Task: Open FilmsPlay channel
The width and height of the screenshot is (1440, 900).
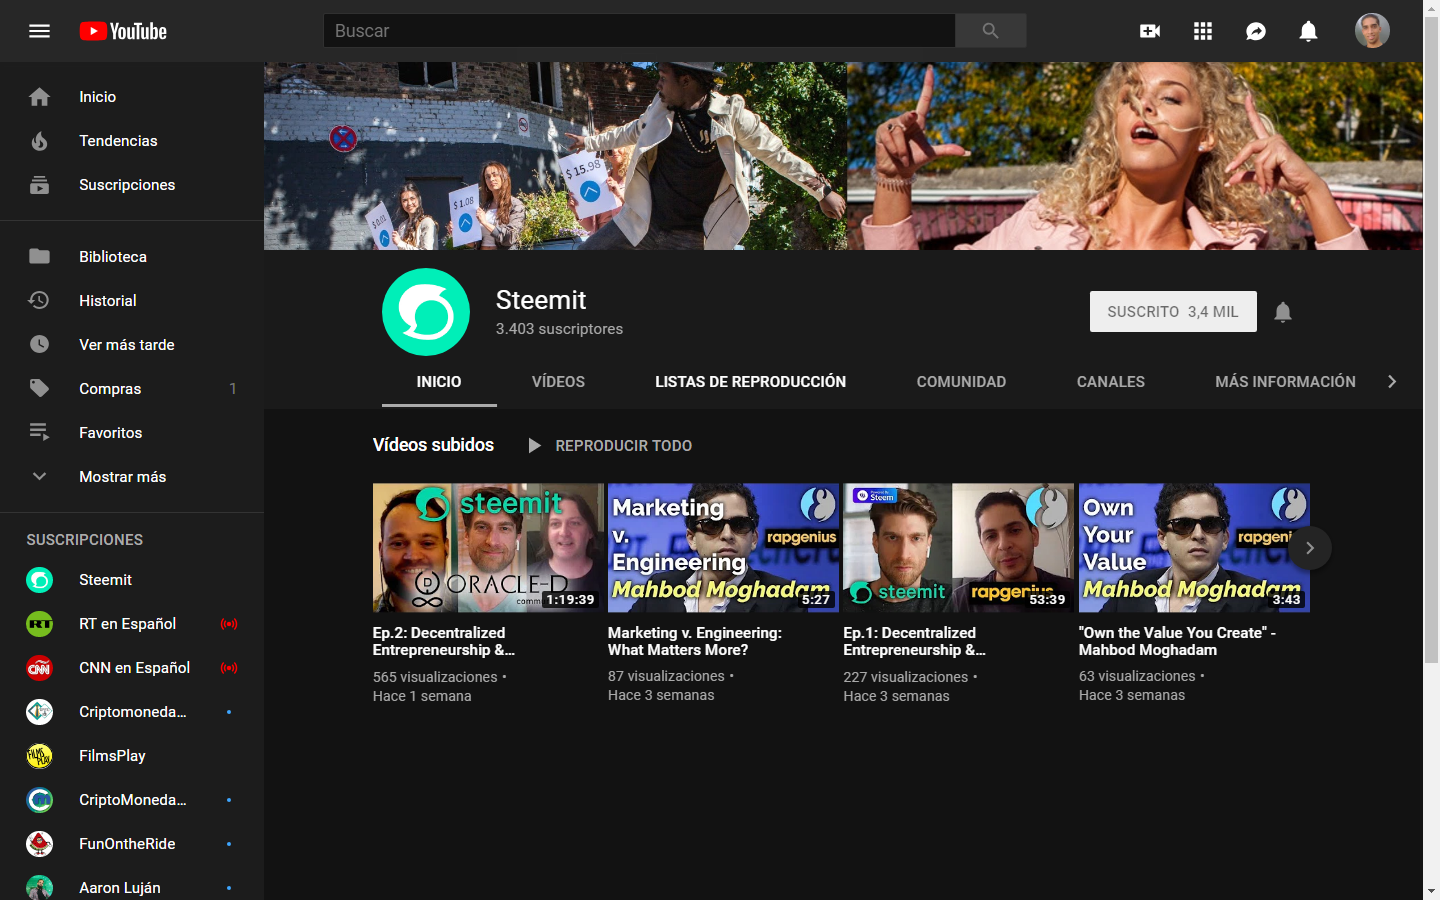Action: coord(132,756)
